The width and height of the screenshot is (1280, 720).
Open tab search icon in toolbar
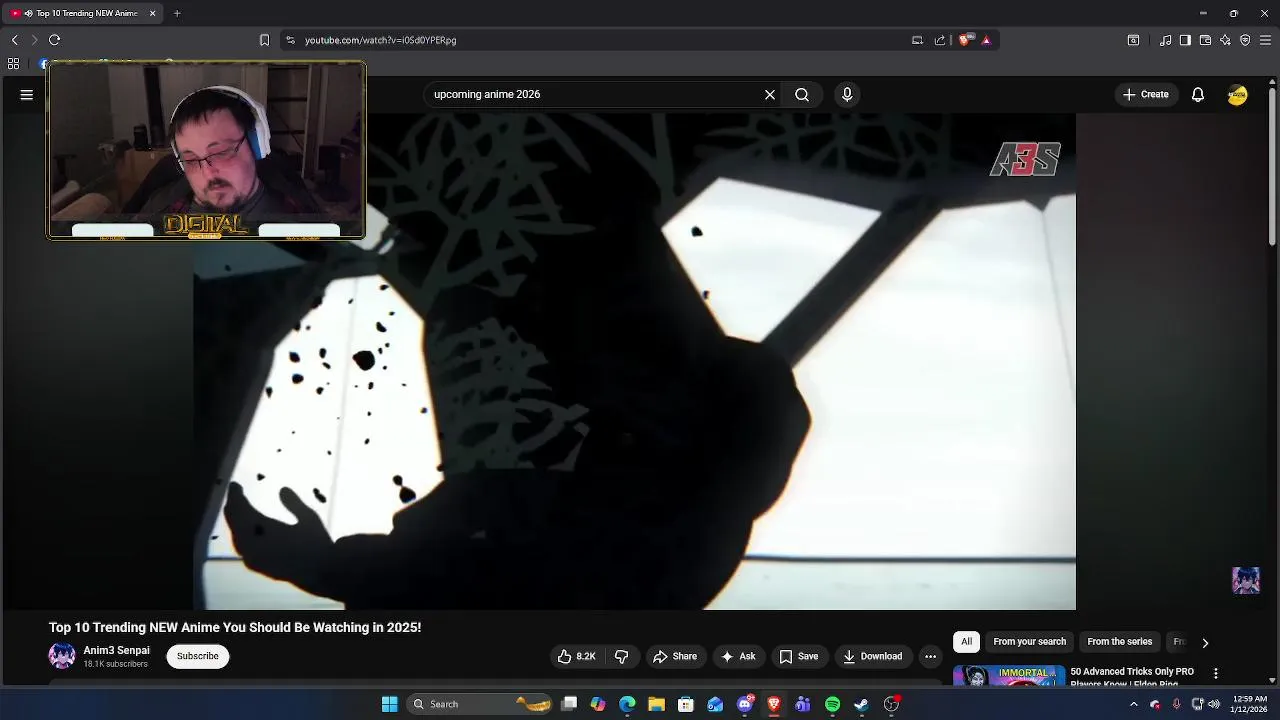point(1133,40)
